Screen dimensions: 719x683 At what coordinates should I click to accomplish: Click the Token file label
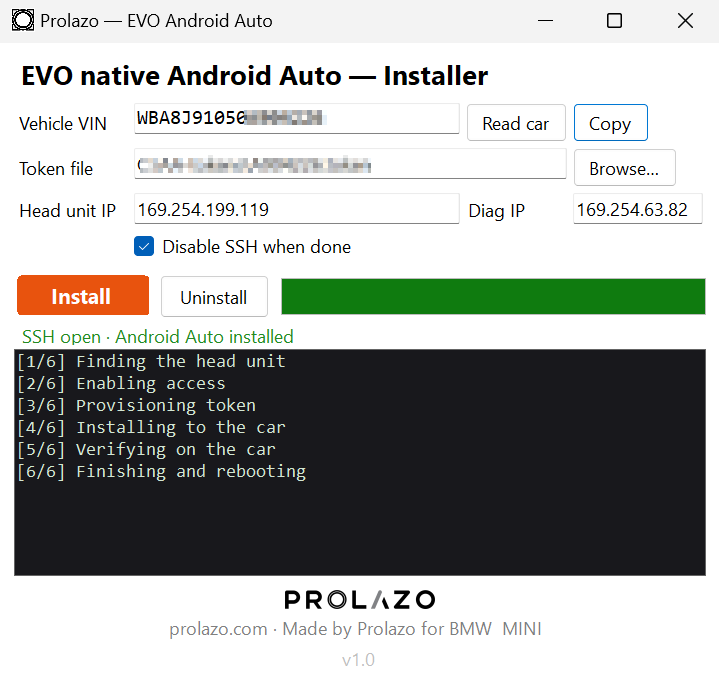pos(56,169)
